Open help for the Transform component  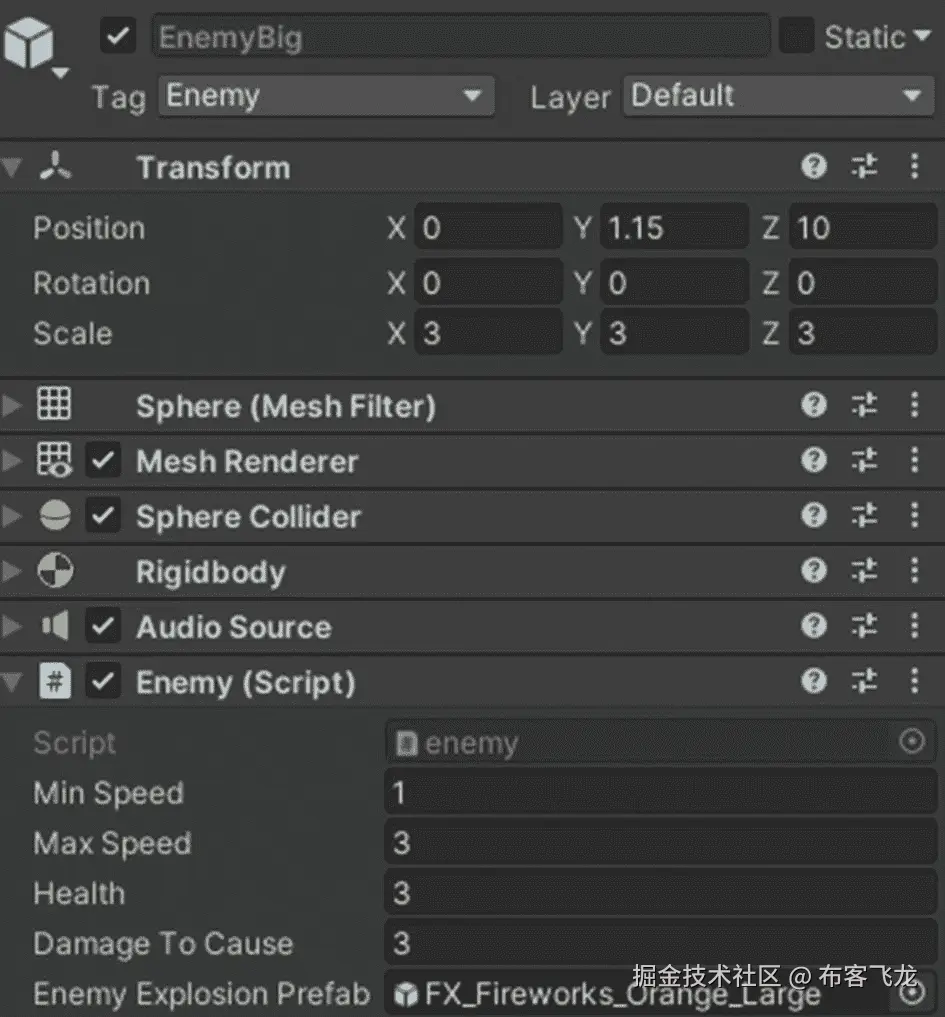(x=814, y=167)
